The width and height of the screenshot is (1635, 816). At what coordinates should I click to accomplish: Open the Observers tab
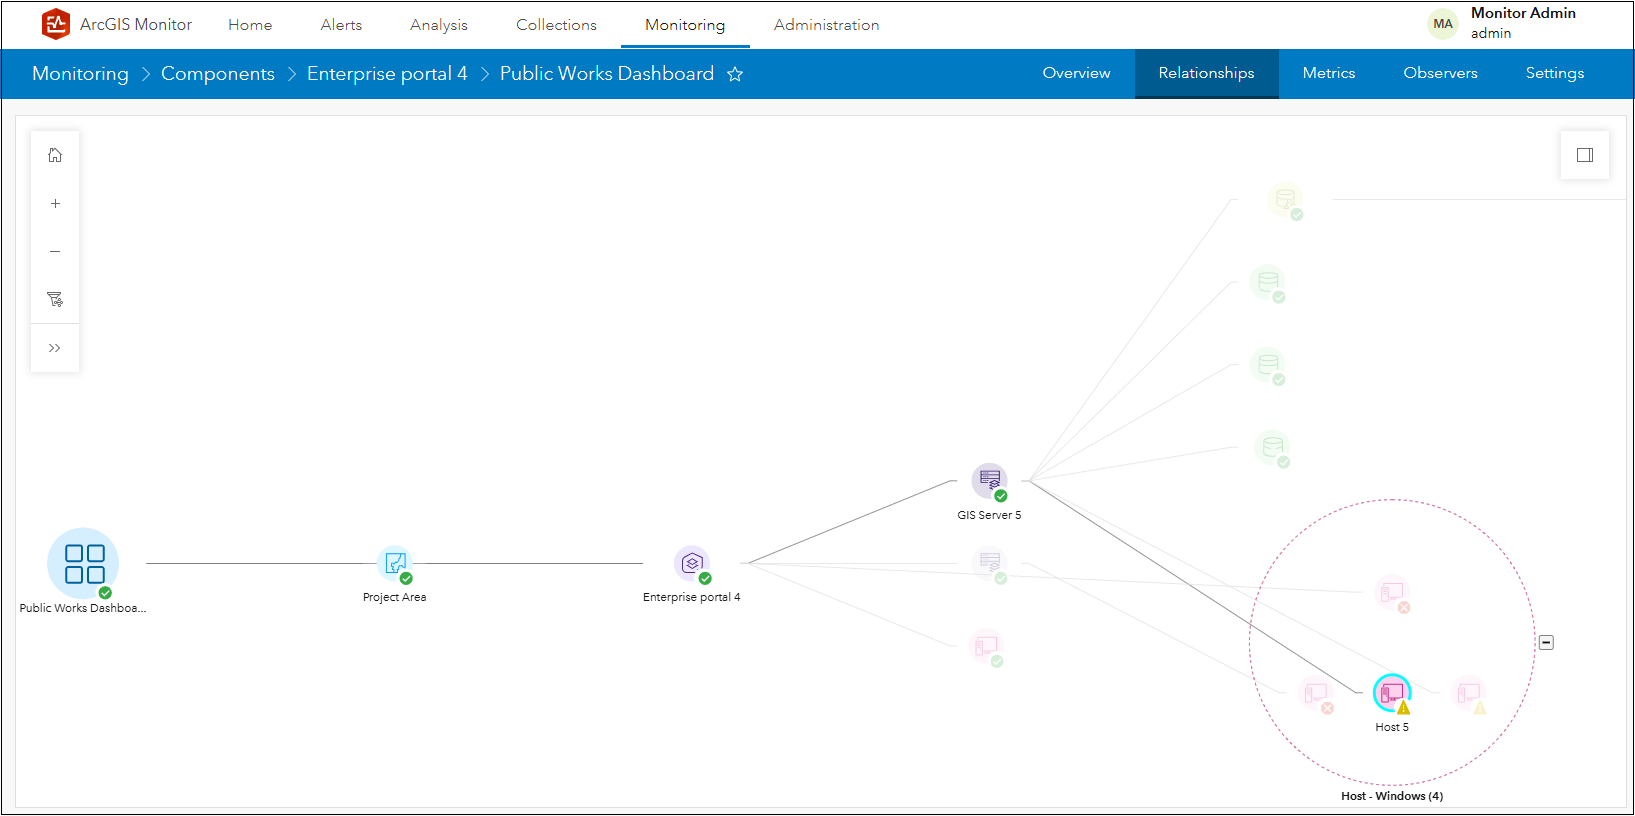1441,73
